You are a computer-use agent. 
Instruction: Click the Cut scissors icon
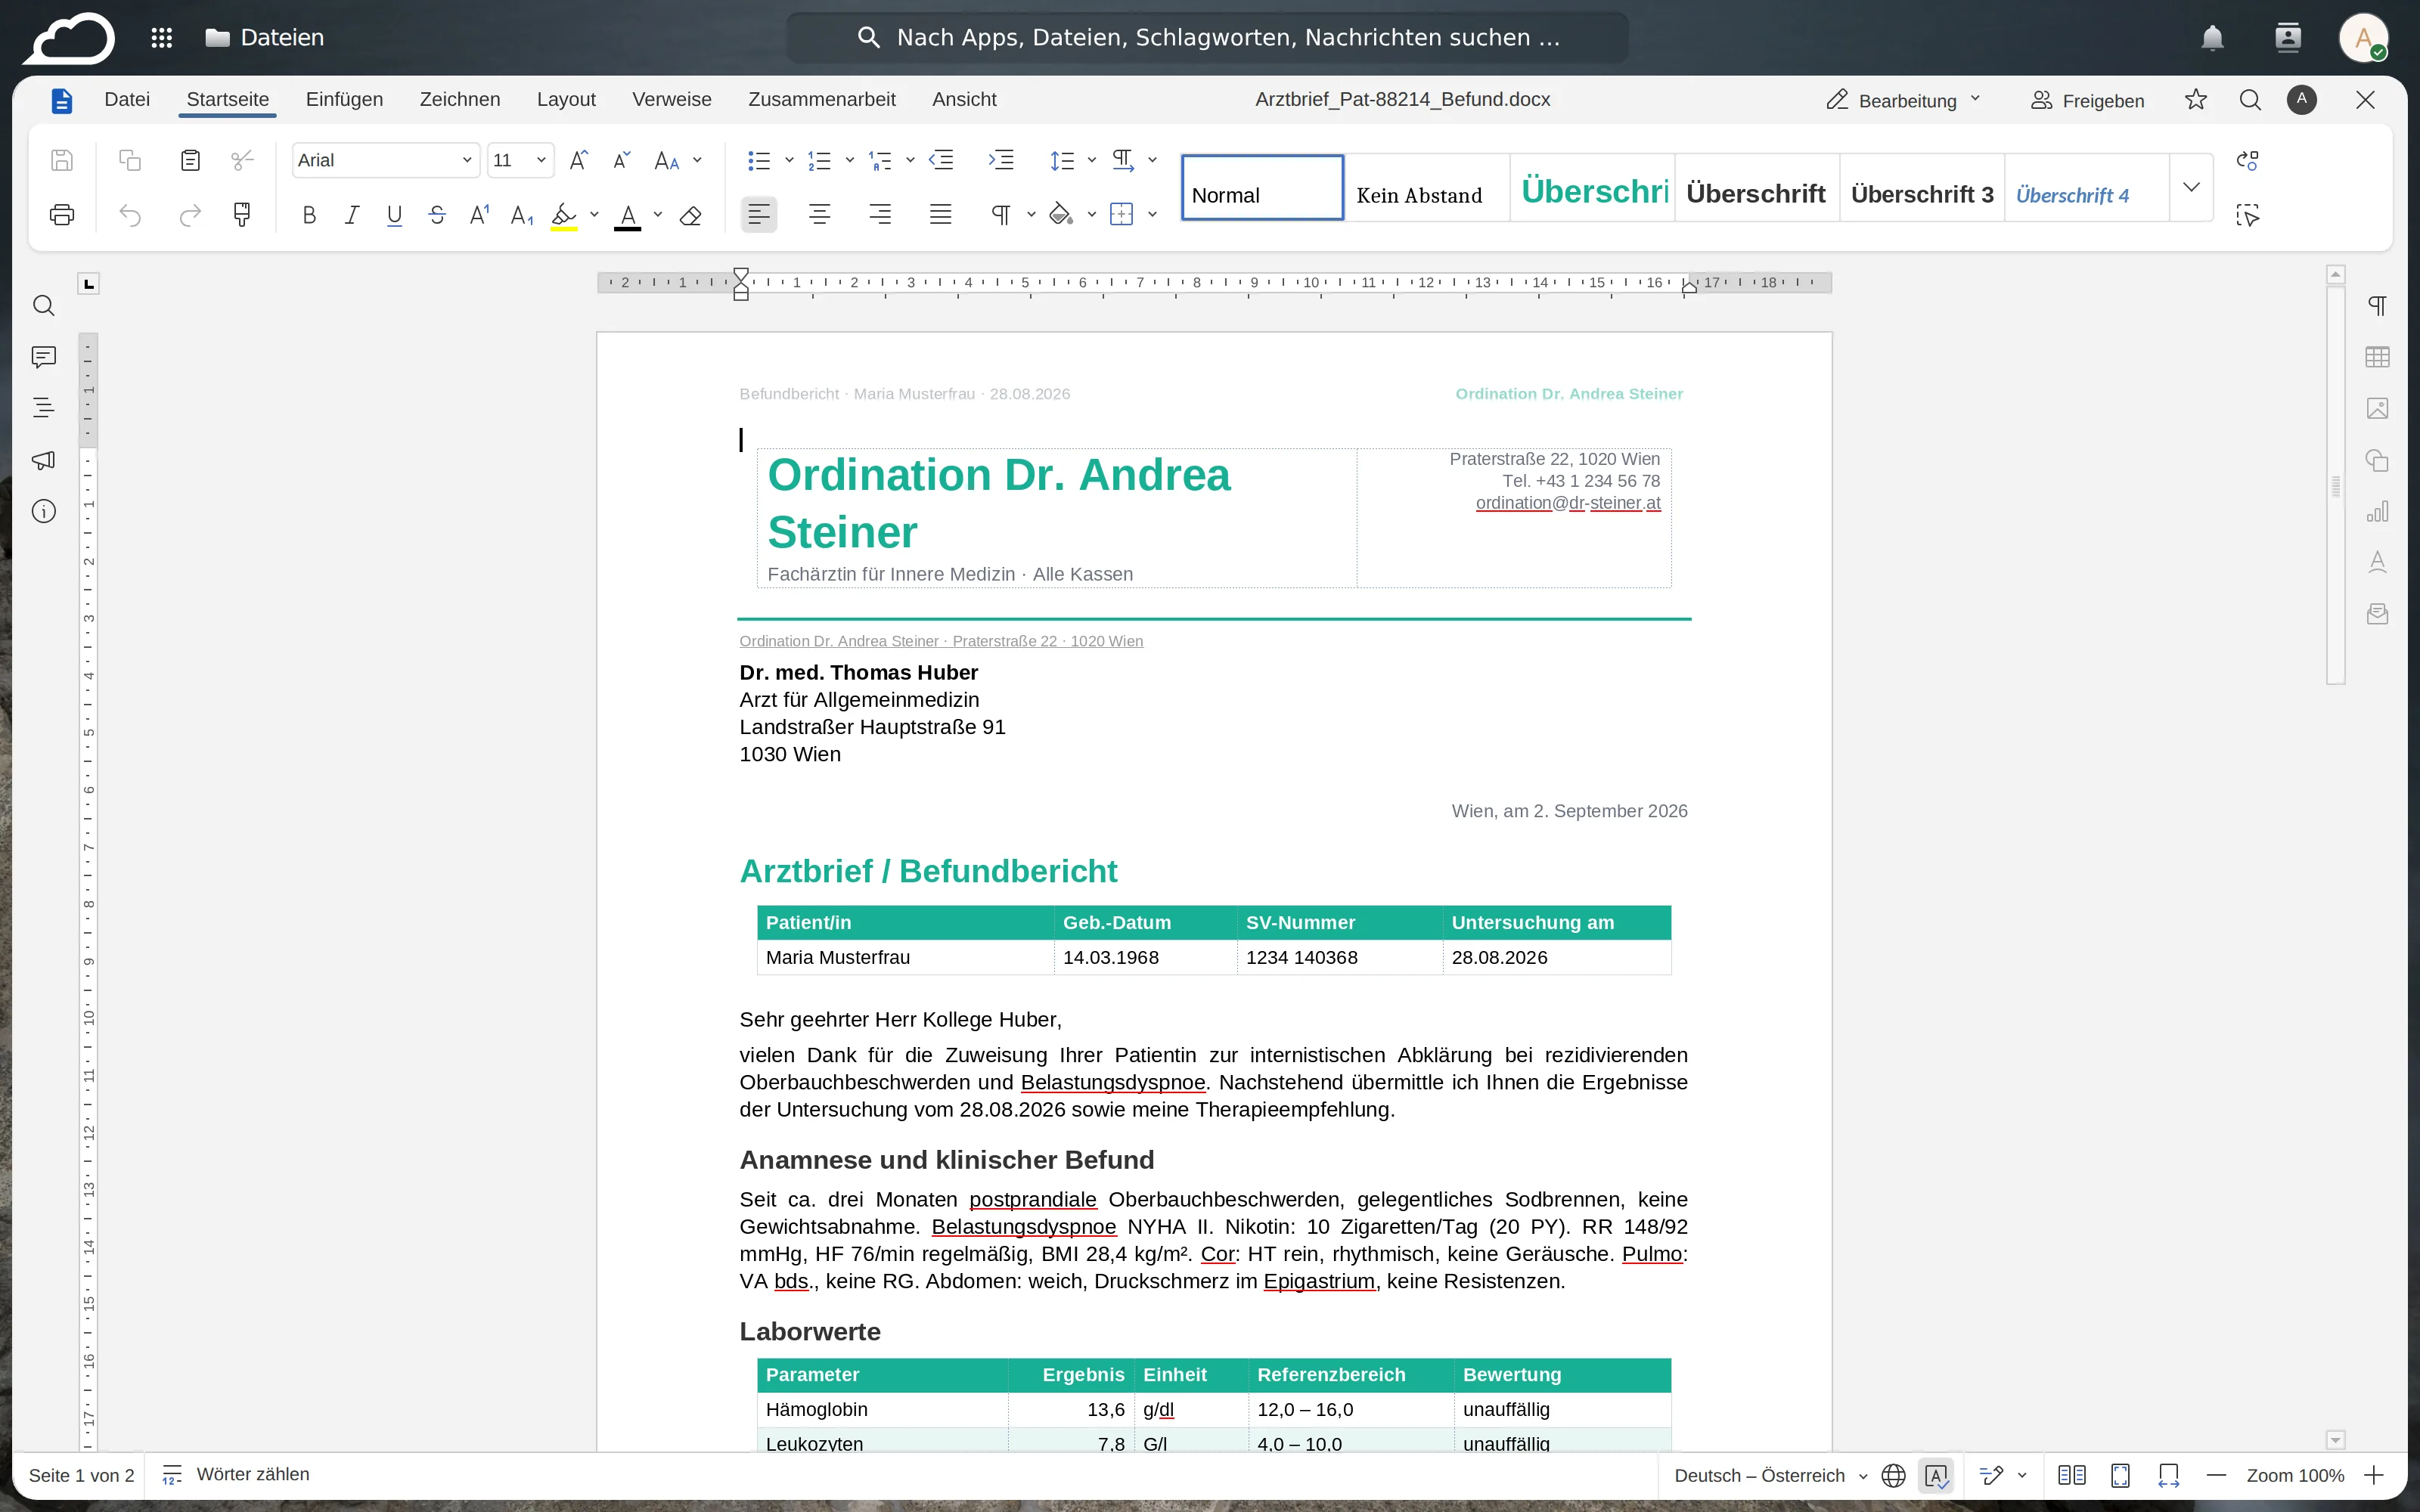point(243,160)
